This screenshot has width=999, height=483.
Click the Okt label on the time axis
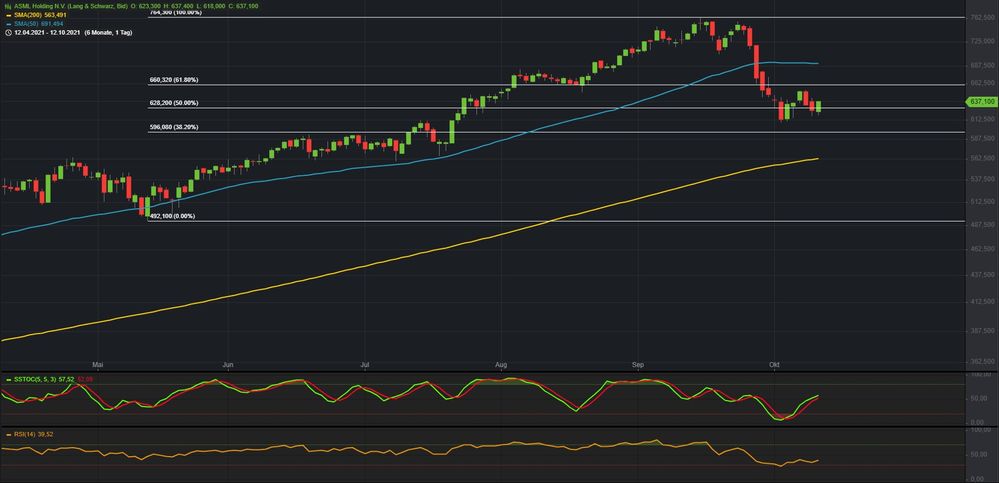[x=774, y=365]
